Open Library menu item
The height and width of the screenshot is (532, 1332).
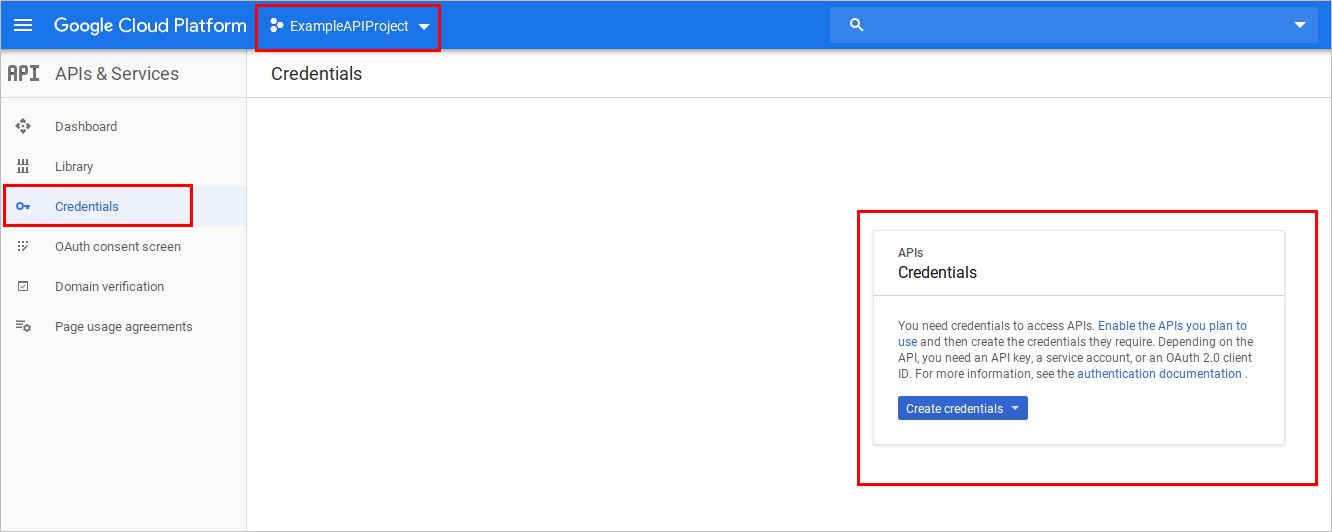click(x=74, y=167)
